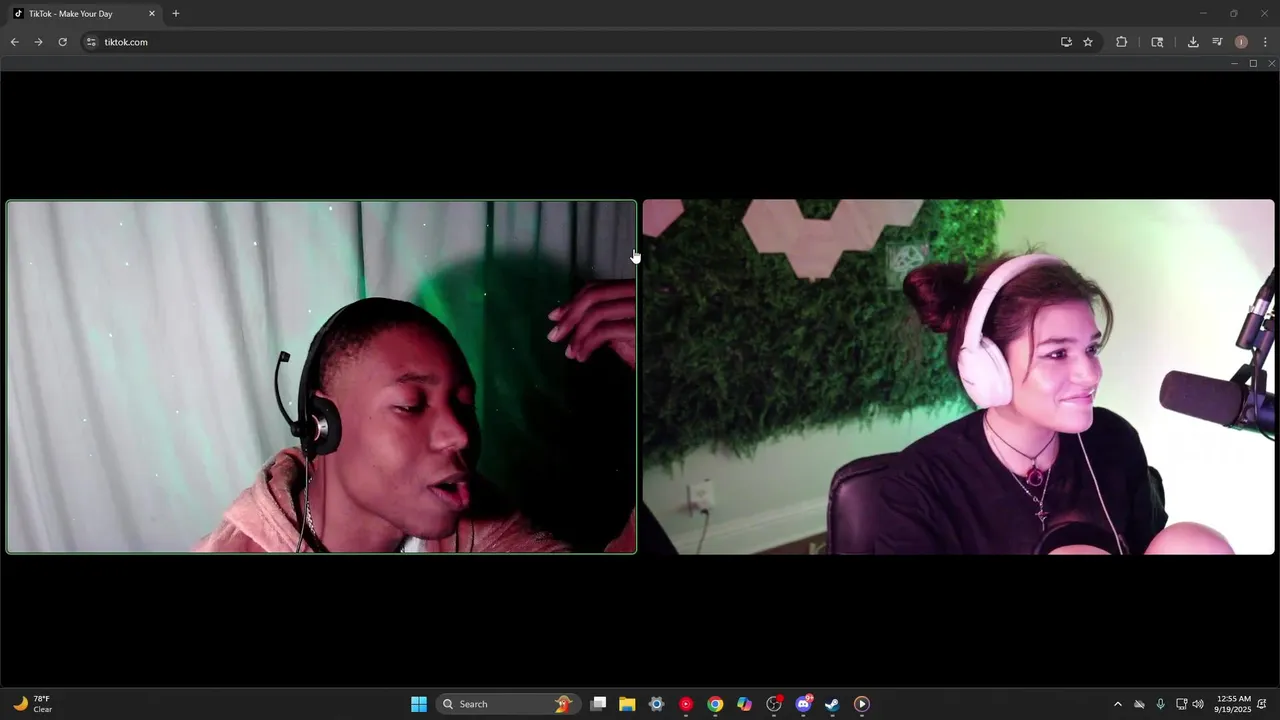This screenshot has height=720, width=1280.
Task: Show Chrome downloads
Action: tap(1193, 42)
